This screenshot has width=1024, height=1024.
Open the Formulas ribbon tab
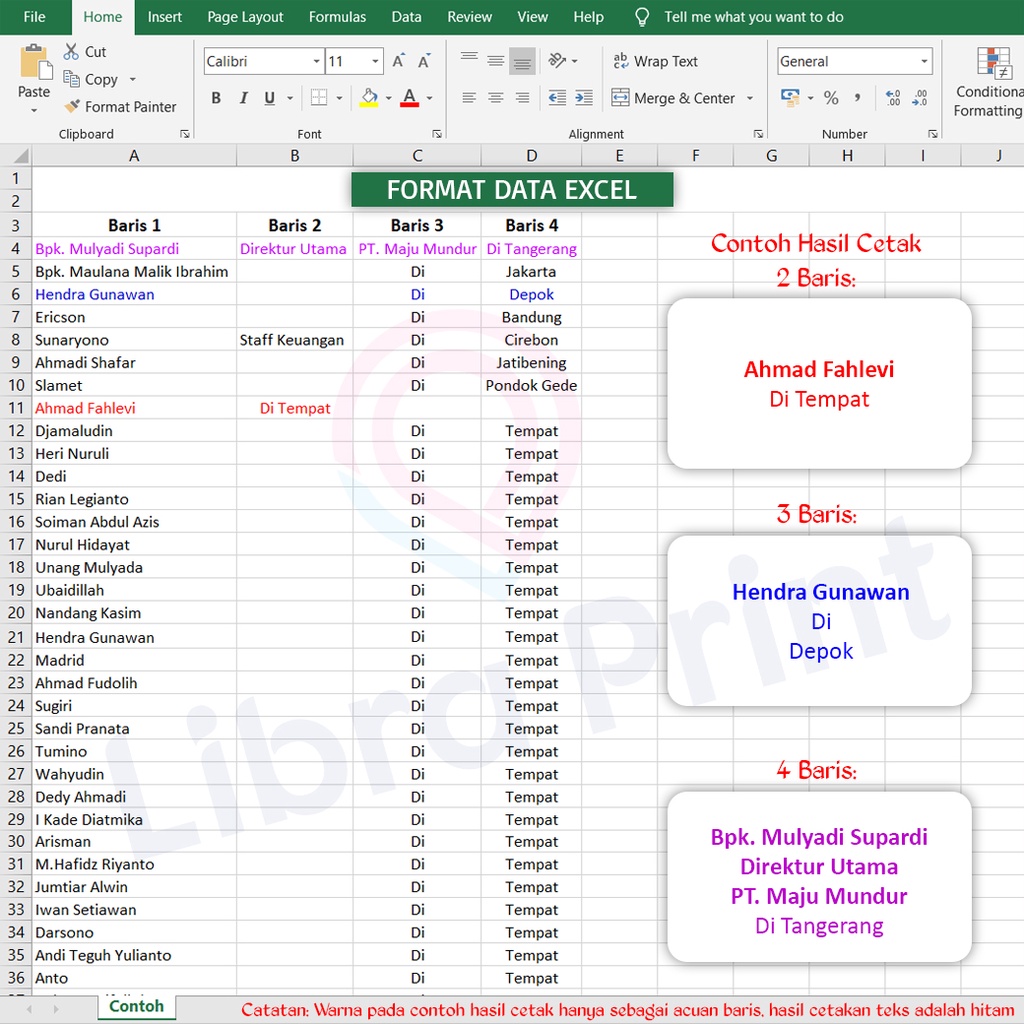(337, 17)
